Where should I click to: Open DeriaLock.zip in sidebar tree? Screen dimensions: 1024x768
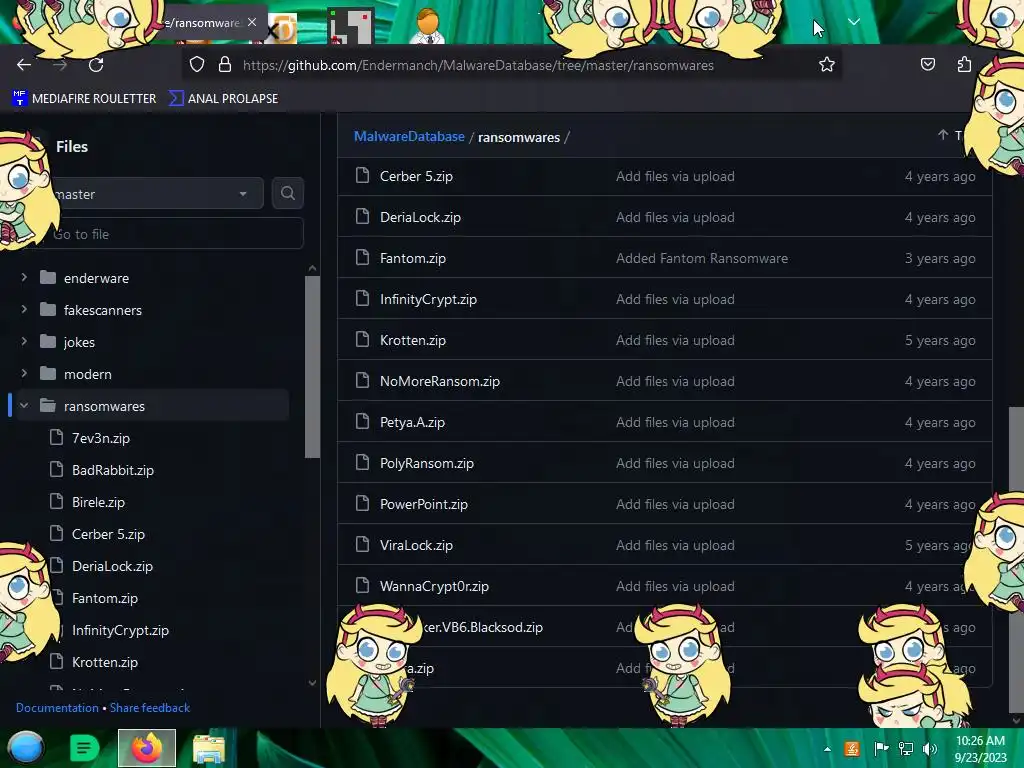click(112, 566)
